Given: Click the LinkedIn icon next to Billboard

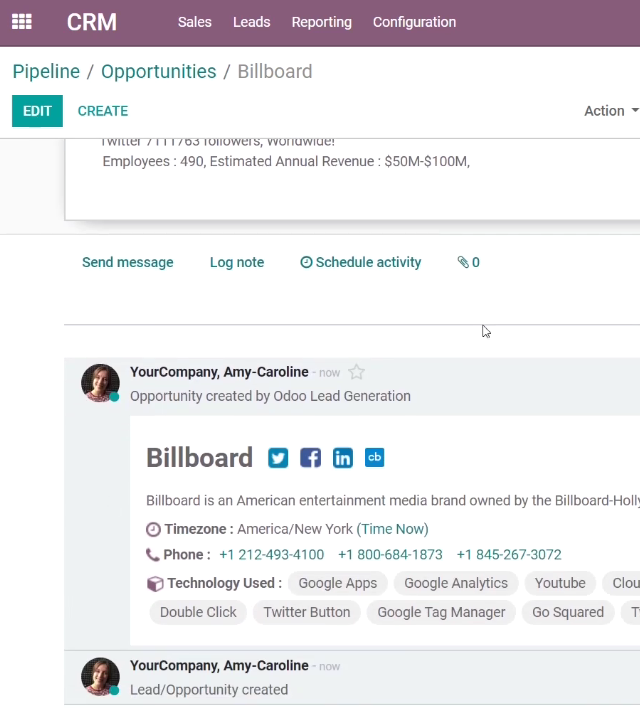Looking at the screenshot, I should 343,458.
